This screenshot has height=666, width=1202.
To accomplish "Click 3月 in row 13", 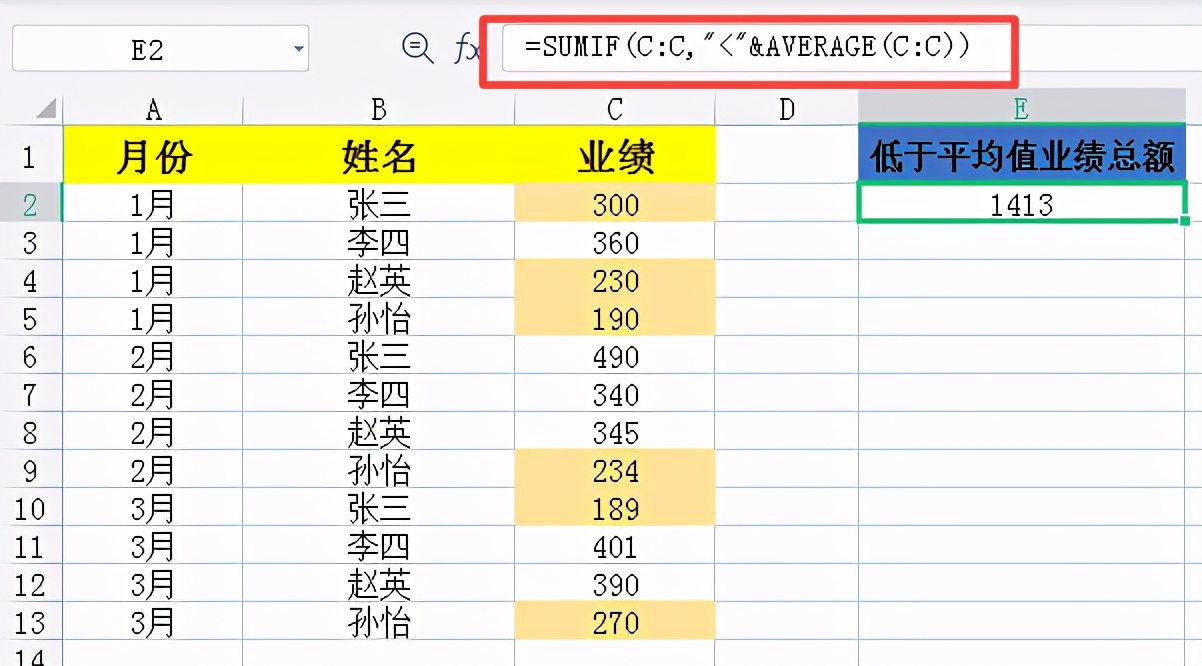I will [153, 622].
